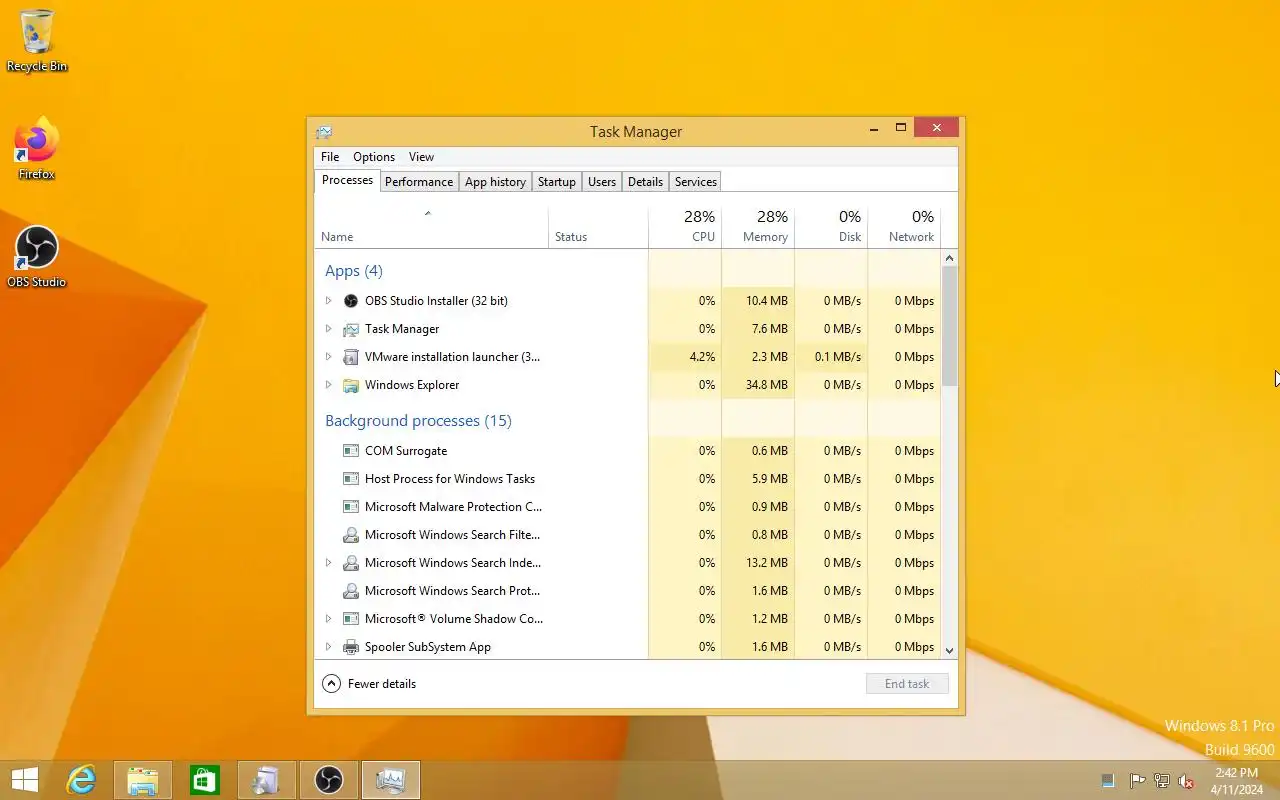This screenshot has height=800, width=1280.
Task: Switch to the Details tab
Action: pos(645,182)
